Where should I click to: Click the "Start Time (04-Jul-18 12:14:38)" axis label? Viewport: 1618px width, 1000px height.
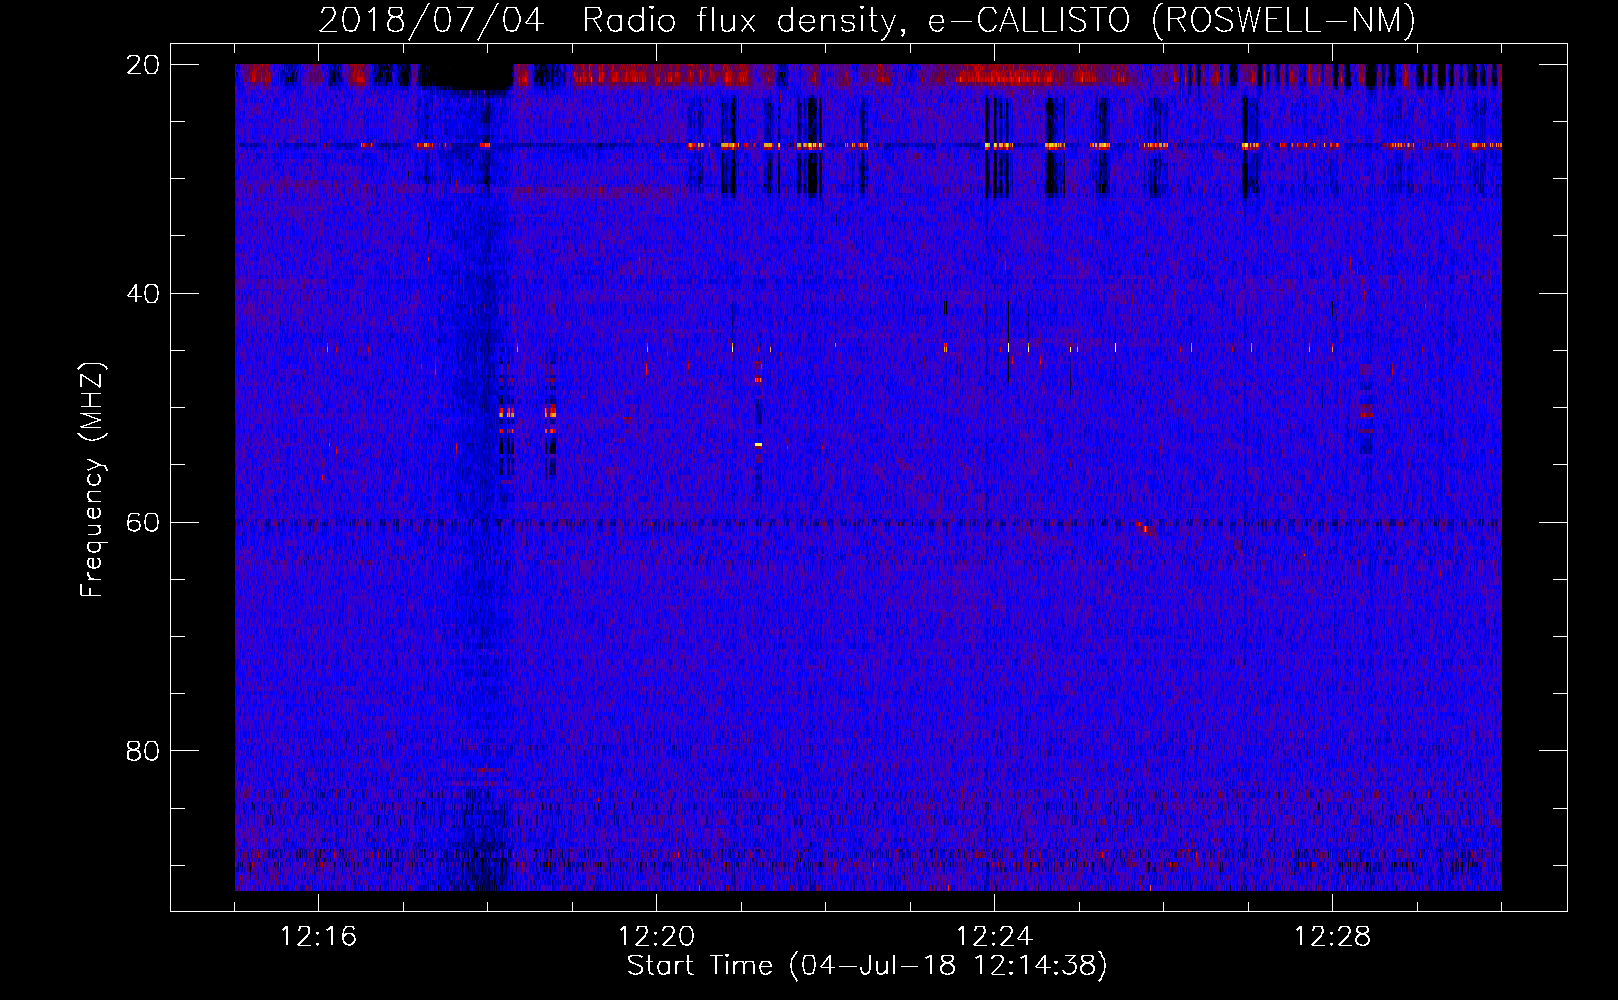pyautogui.click(x=867, y=966)
